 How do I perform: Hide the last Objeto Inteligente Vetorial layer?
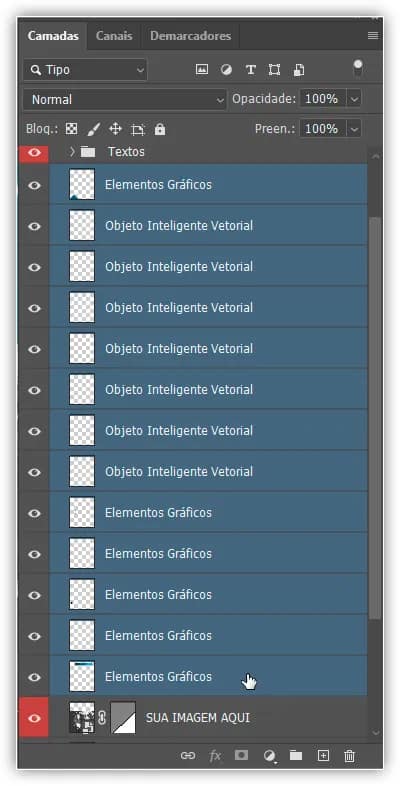point(34,472)
